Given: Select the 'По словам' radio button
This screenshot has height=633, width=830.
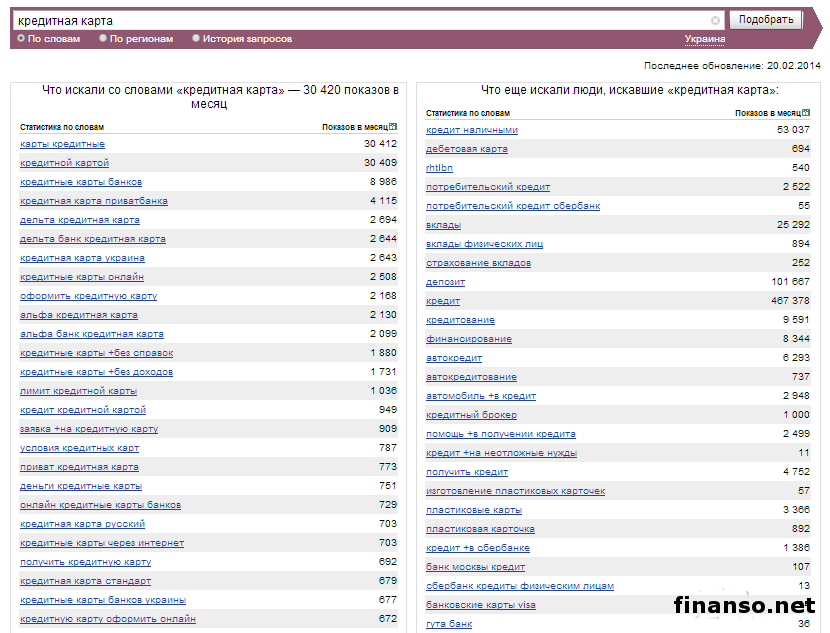Looking at the screenshot, I should pyautogui.click(x=21, y=39).
